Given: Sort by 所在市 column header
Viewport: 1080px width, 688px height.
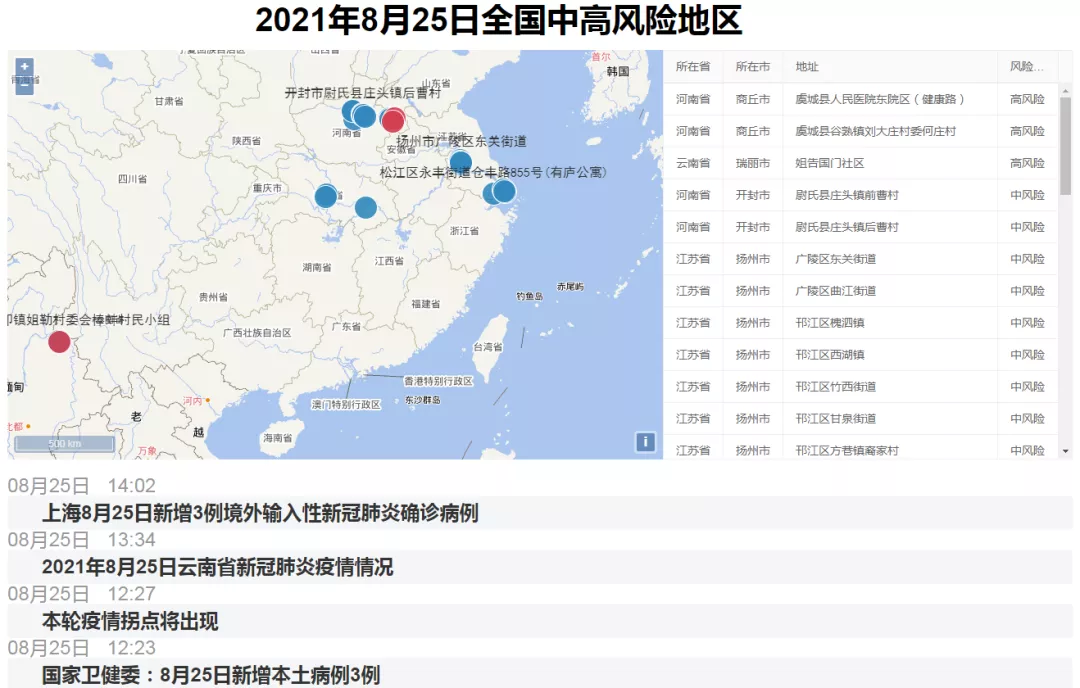Looking at the screenshot, I should [x=753, y=67].
